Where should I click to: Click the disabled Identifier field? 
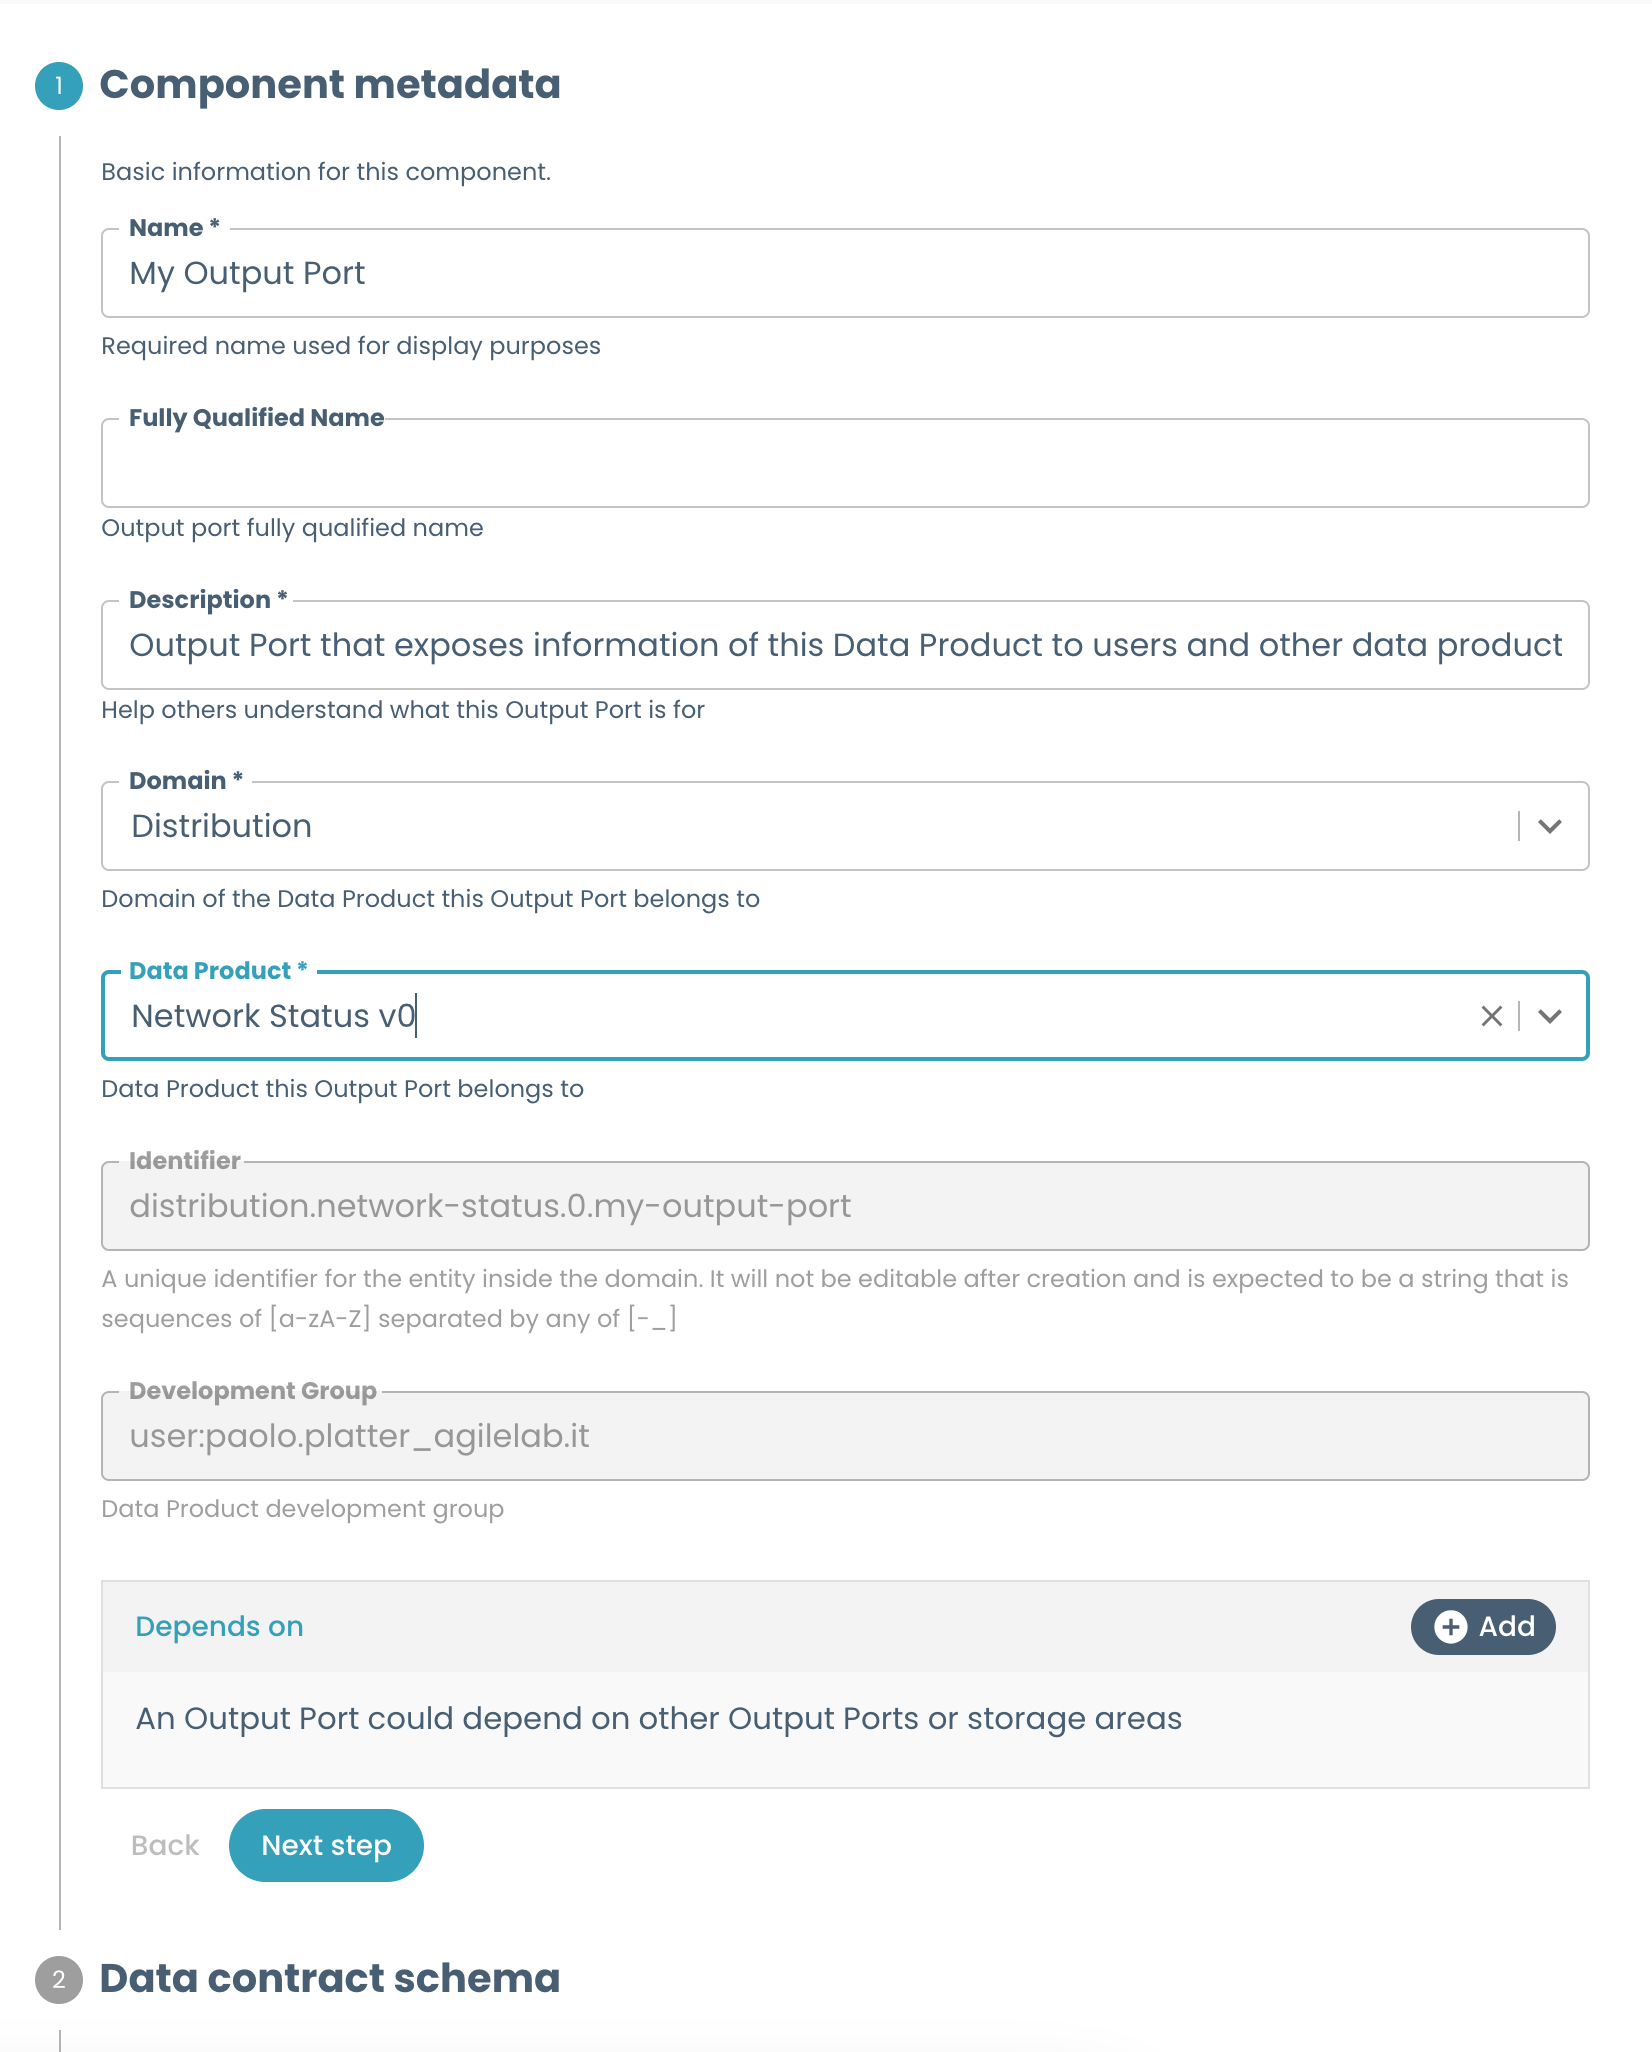pyautogui.click(x=845, y=1206)
